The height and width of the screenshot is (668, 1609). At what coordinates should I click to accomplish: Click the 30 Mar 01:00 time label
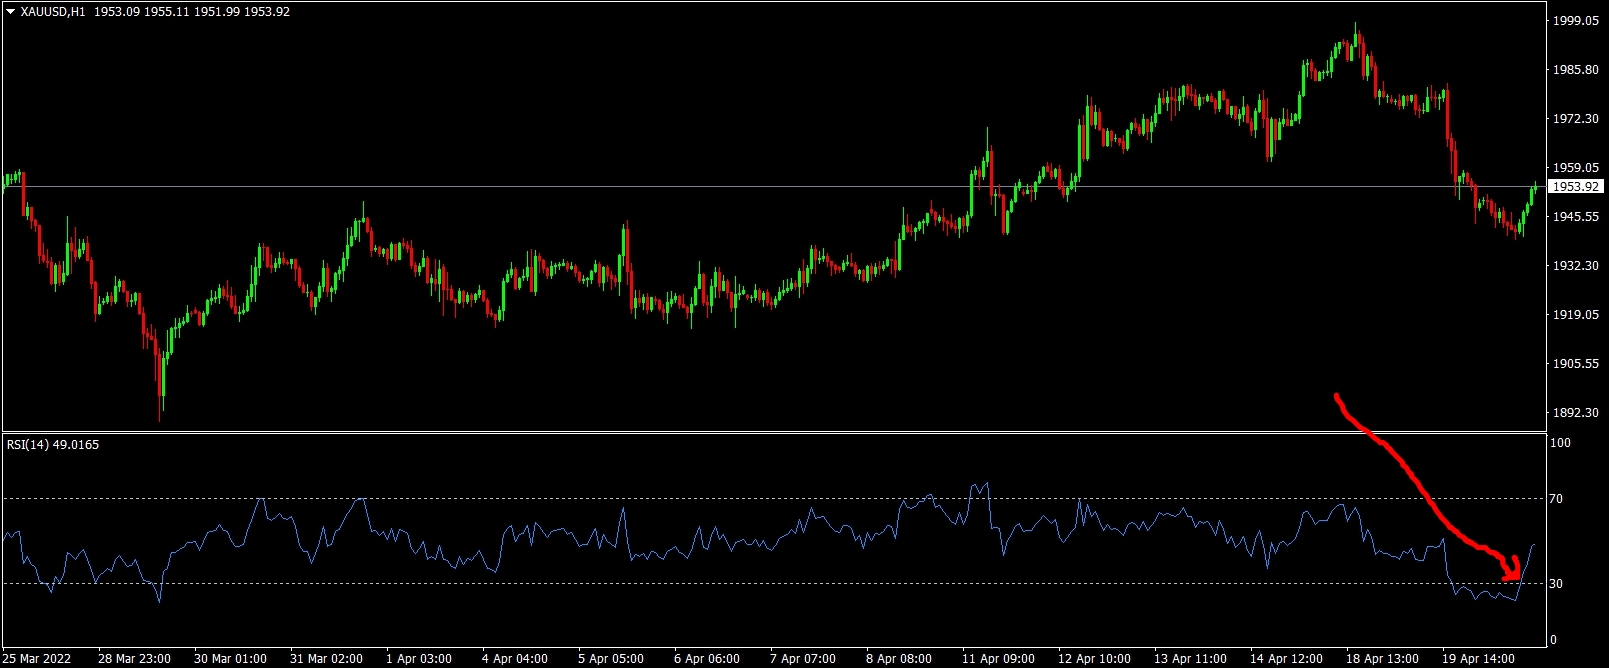click(x=230, y=659)
